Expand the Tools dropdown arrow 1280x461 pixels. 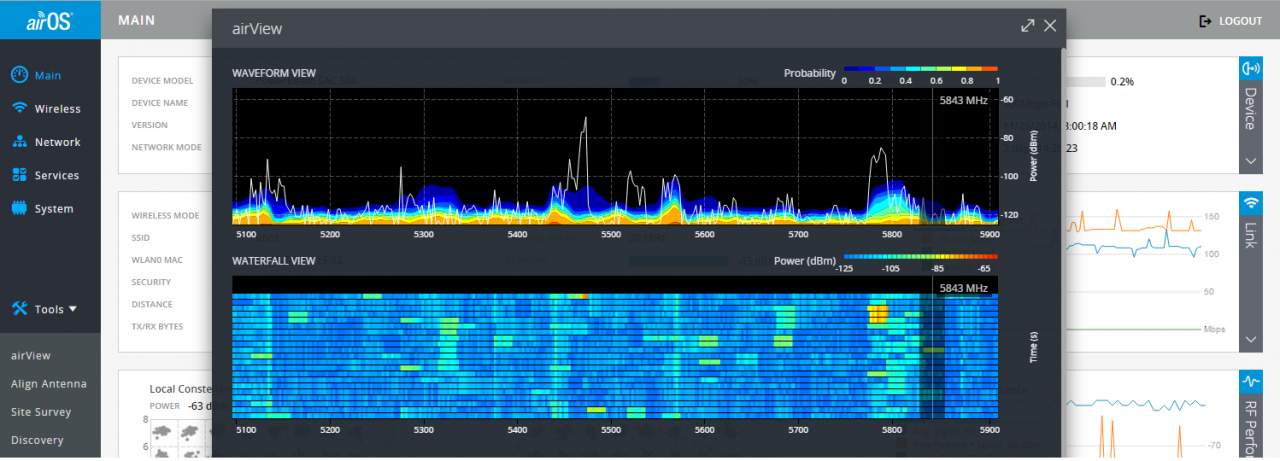pos(73,310)
